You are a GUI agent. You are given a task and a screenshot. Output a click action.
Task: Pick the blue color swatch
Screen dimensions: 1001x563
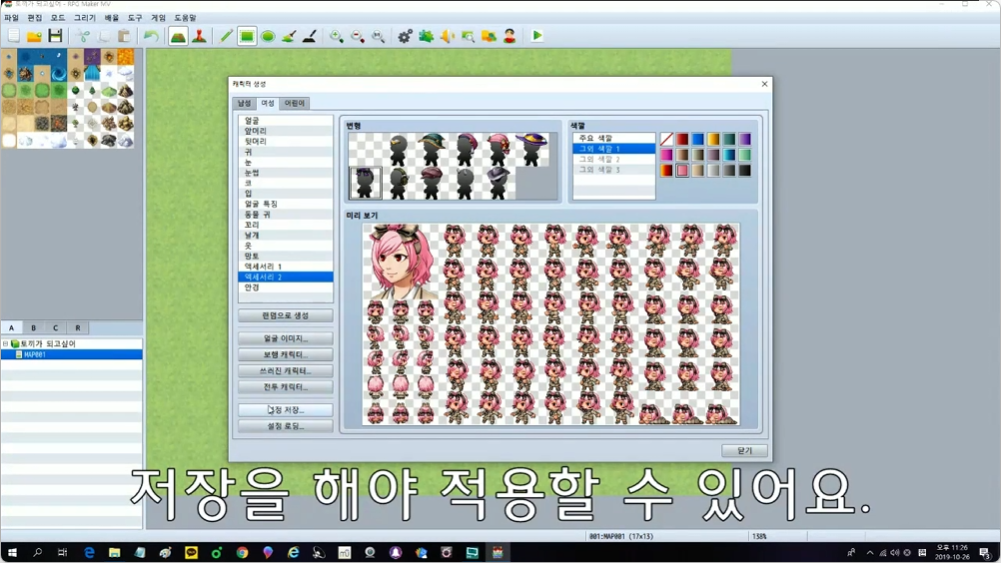click(x=698, y=139)
